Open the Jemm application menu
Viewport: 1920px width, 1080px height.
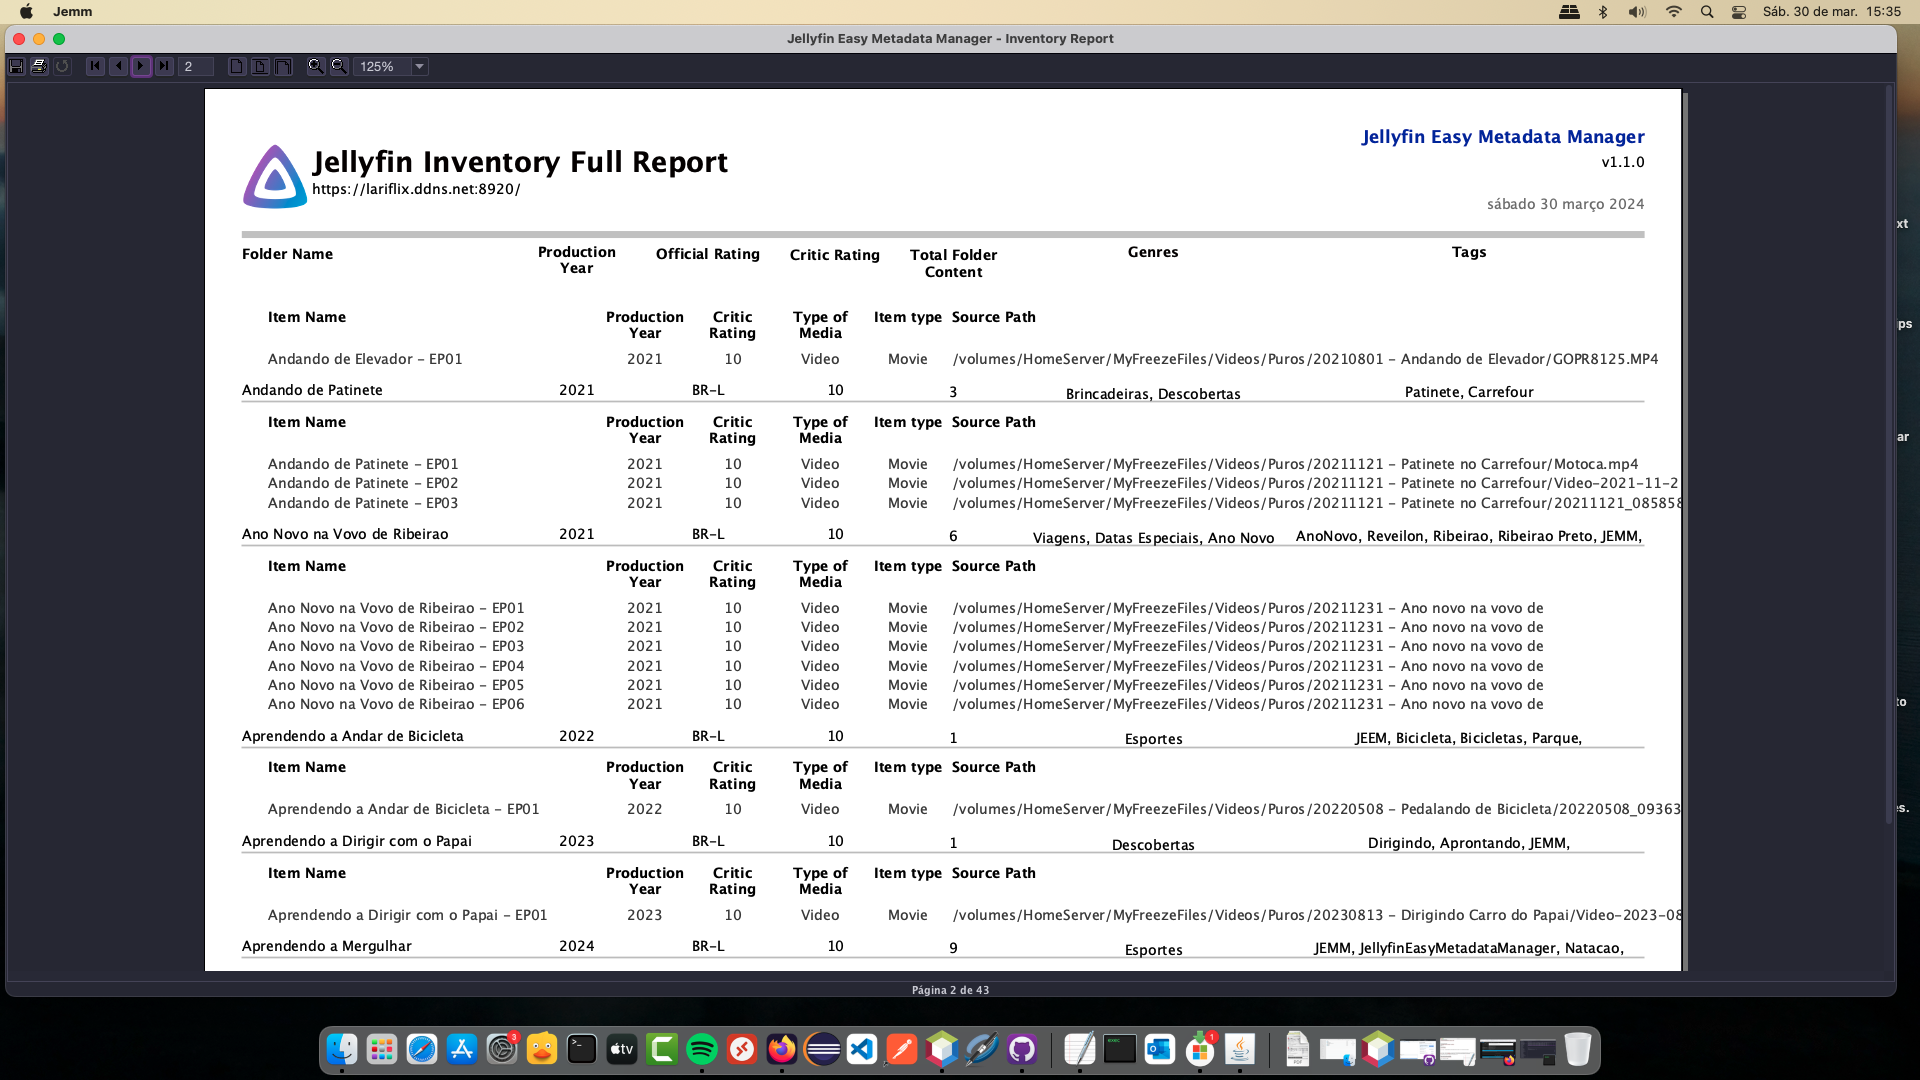pyautogui.click(x=73, y=12)
